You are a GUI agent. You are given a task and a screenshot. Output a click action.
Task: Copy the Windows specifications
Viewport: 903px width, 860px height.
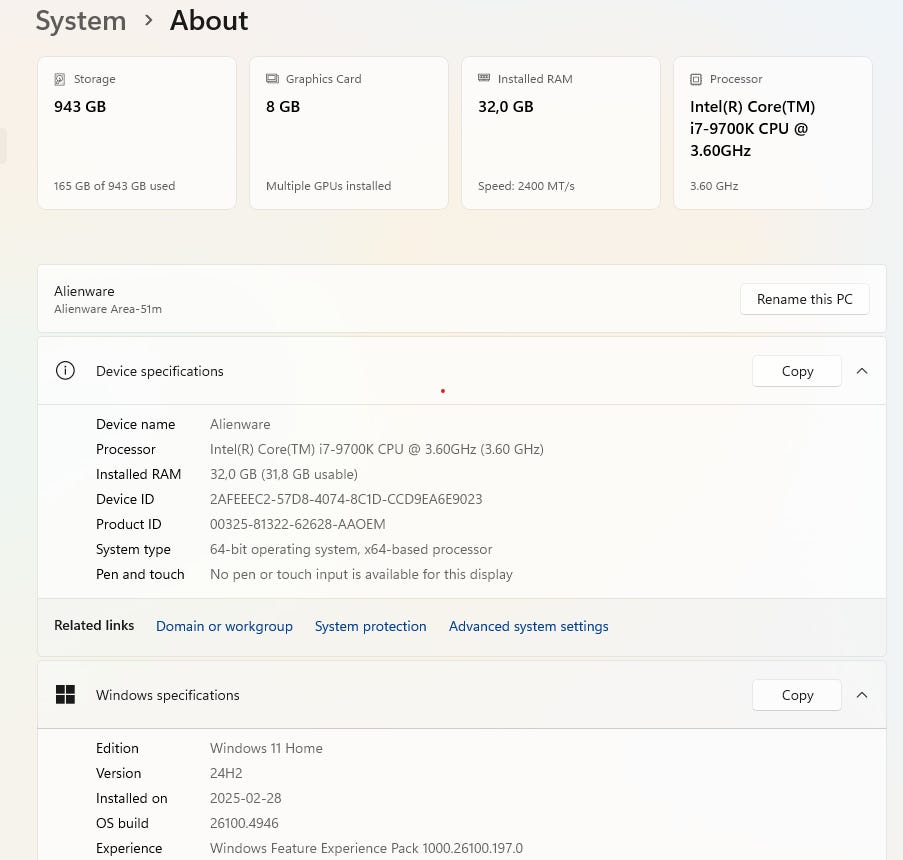click(x=796, y=695)
